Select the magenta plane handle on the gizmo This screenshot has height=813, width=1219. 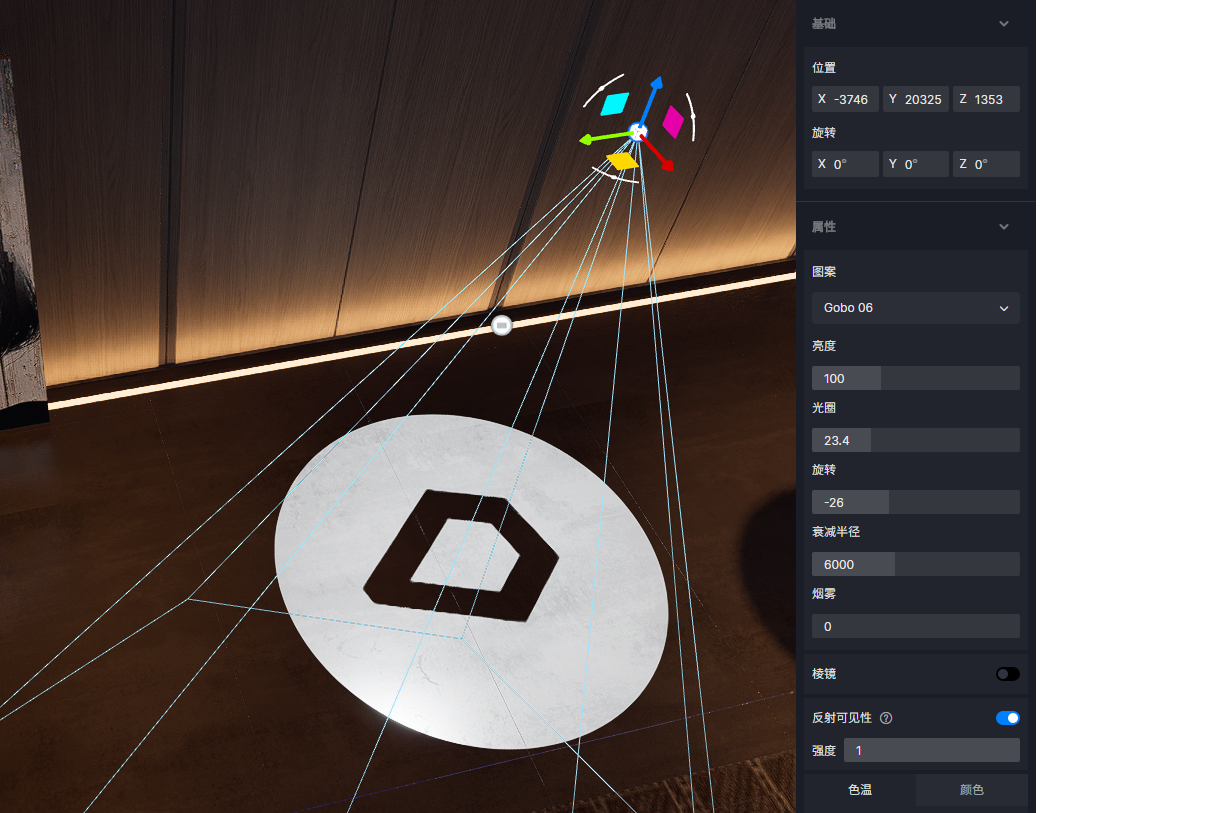coord(673,121)
